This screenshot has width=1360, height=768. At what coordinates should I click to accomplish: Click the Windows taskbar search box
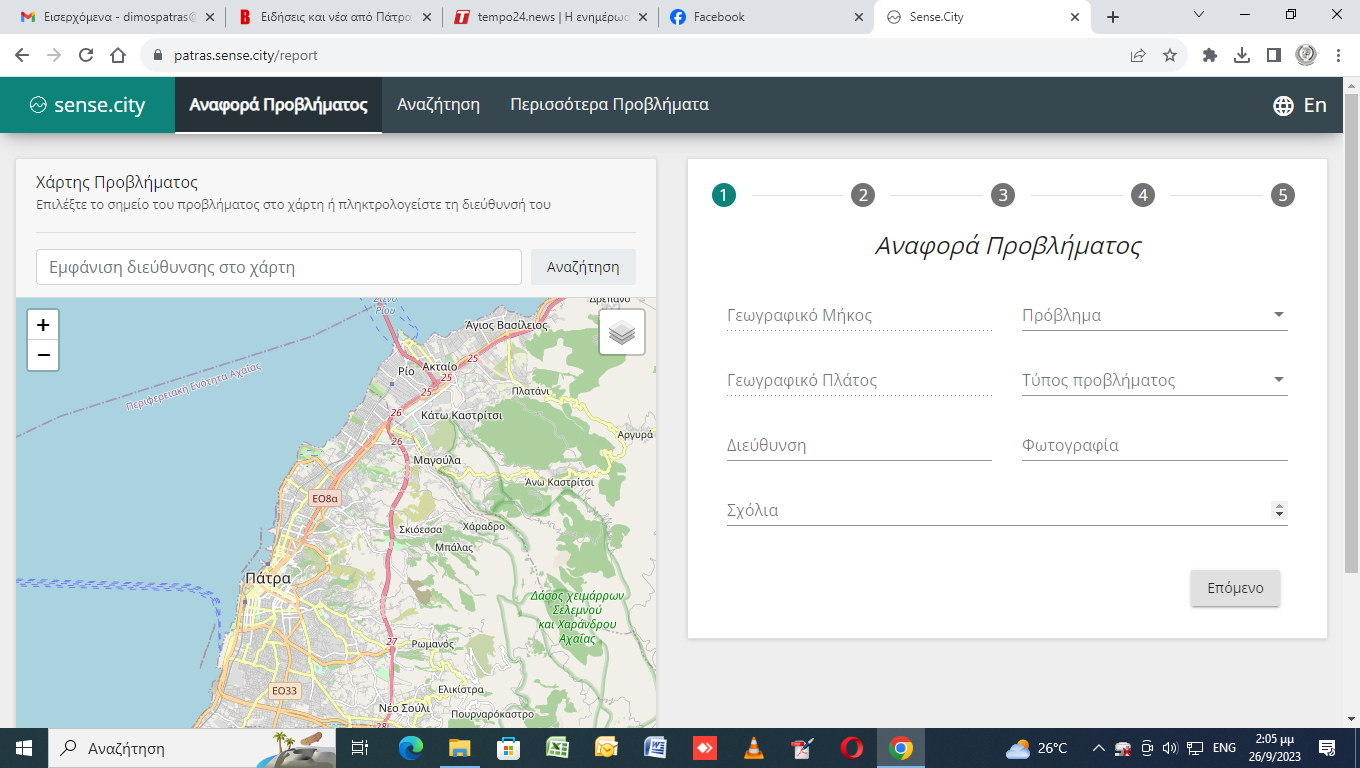(x=192, y=748)
